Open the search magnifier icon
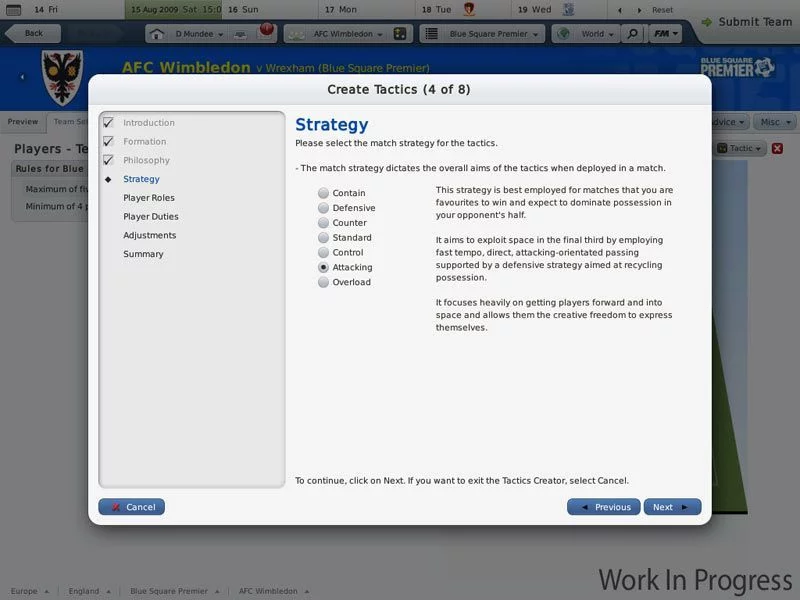The width and height of the screenshot is (800, 600). [x=632, y=34]
